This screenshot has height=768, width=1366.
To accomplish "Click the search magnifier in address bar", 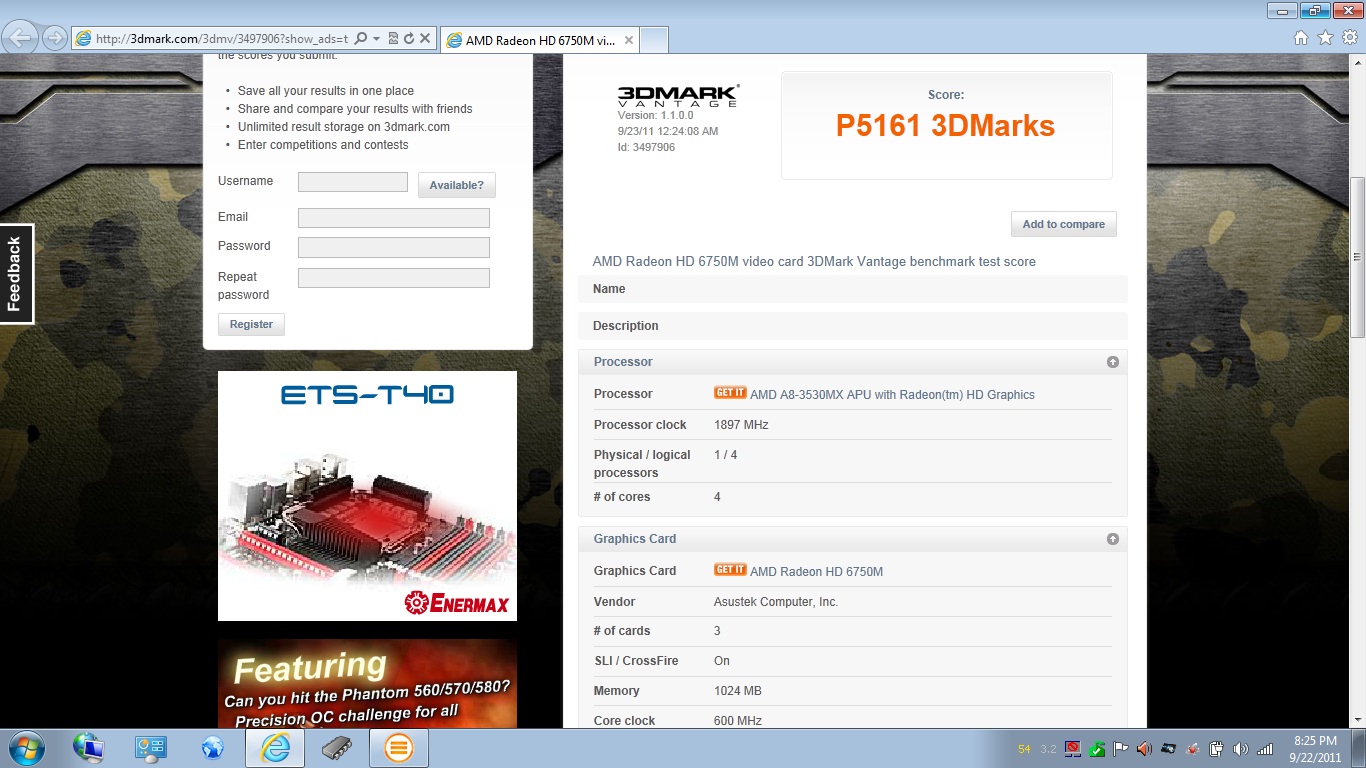I will point(361,38).
